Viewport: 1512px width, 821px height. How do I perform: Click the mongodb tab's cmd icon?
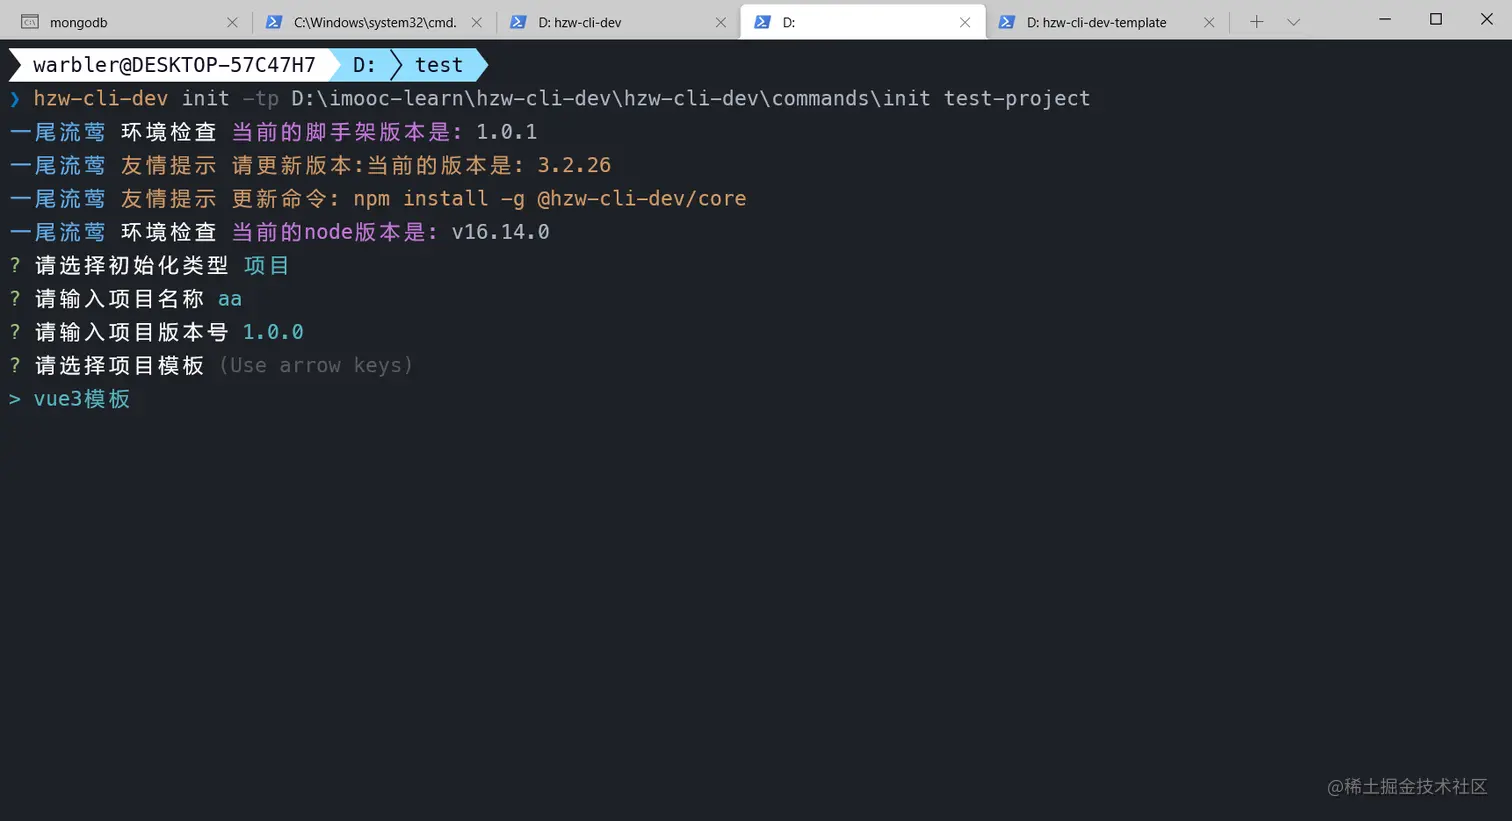click(30, 22)
